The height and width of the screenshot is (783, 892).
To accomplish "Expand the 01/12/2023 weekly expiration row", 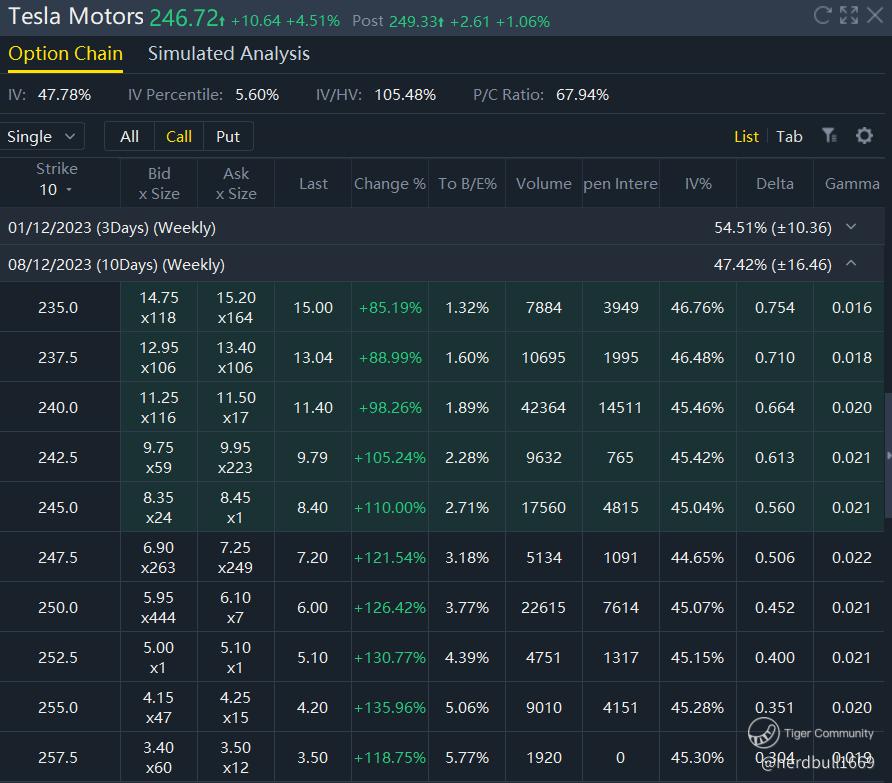I will click(851, 227).
